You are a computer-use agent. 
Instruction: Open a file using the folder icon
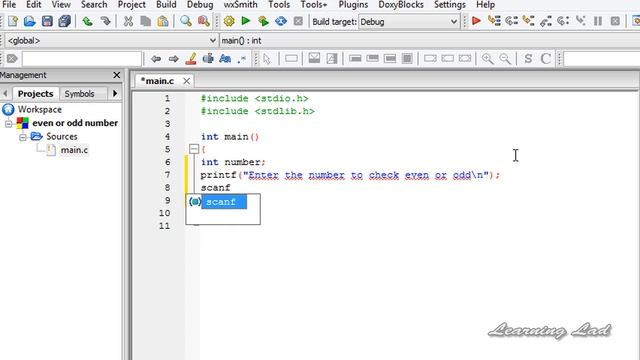pos(29,21)
